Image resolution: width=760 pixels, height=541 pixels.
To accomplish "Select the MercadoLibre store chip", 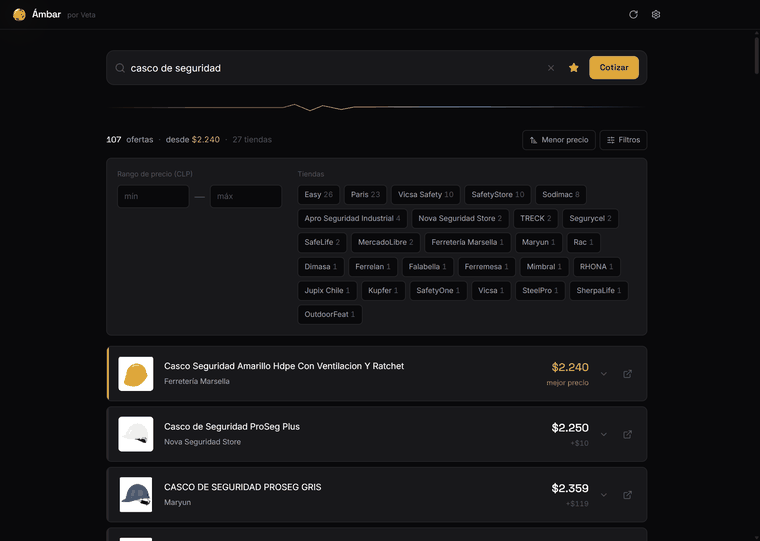I will click(x=386, y=242).
